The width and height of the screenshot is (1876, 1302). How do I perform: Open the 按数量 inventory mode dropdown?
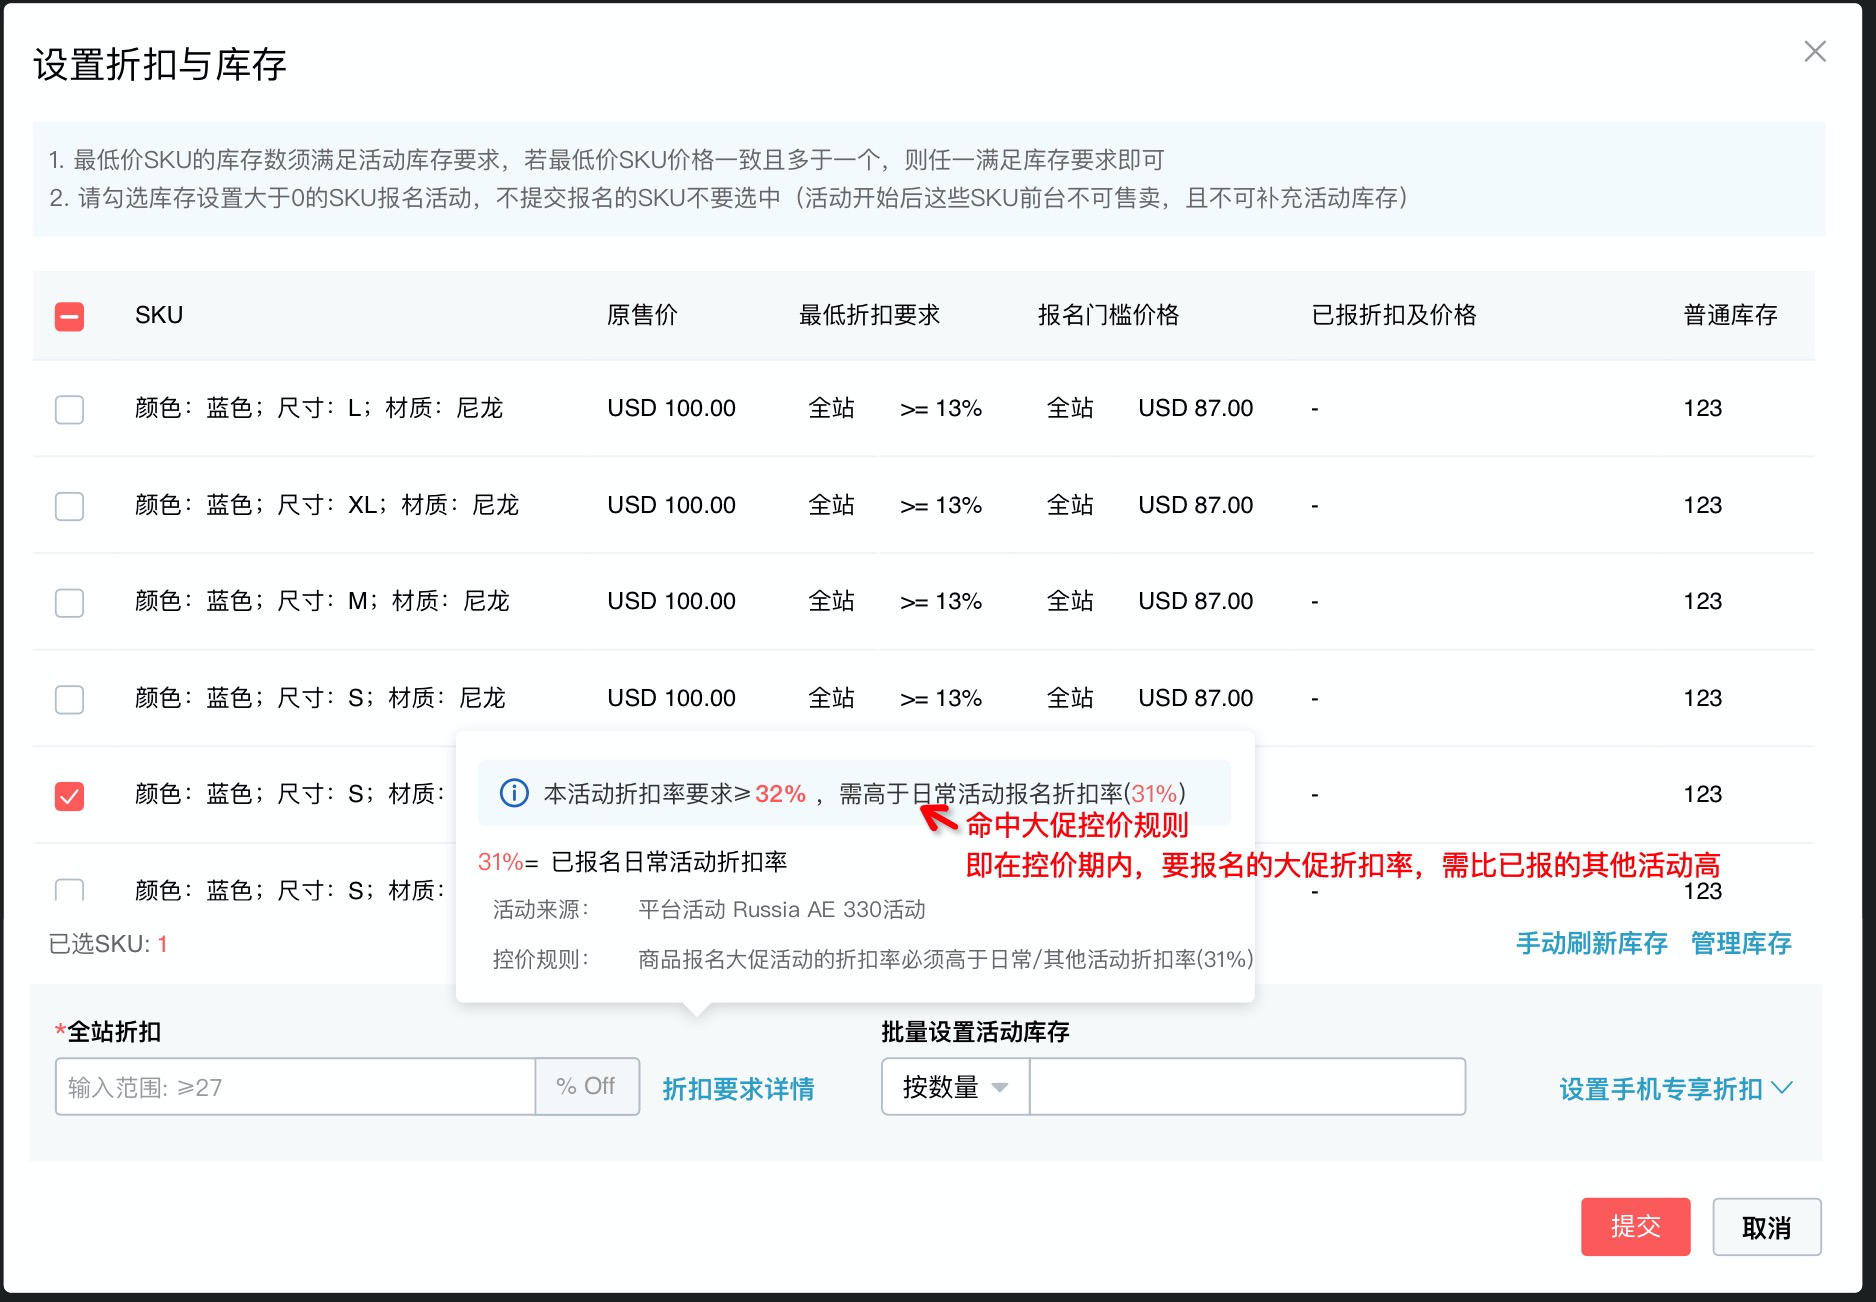(x=955, y=1087)
